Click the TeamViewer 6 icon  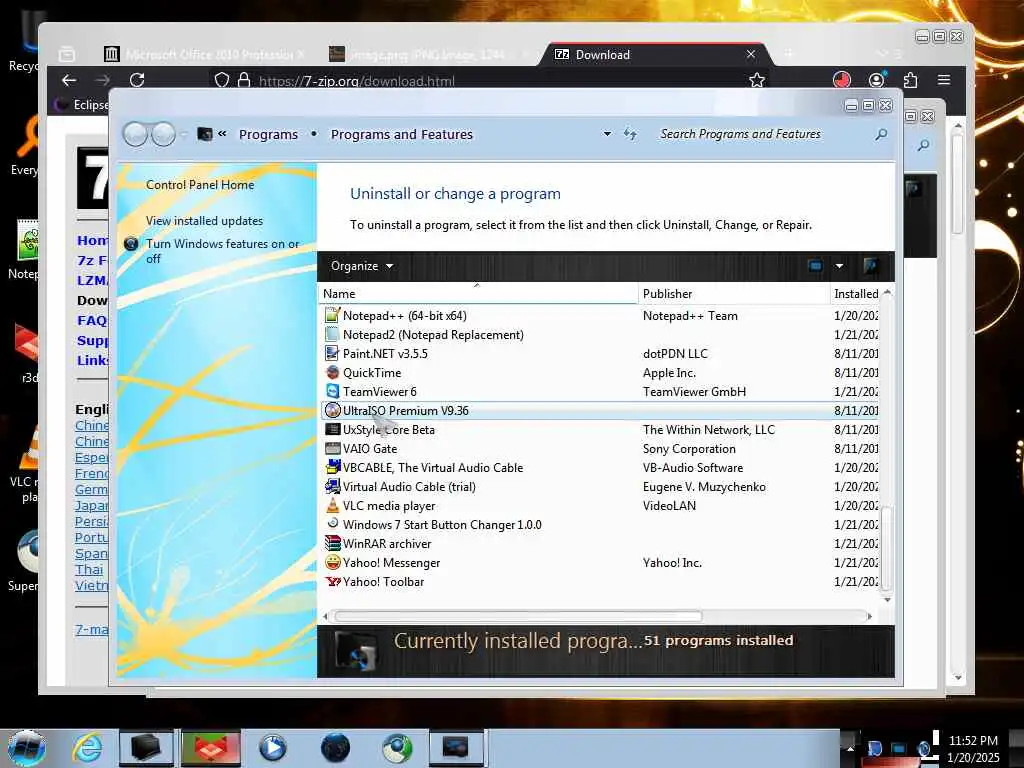point(332,391)
